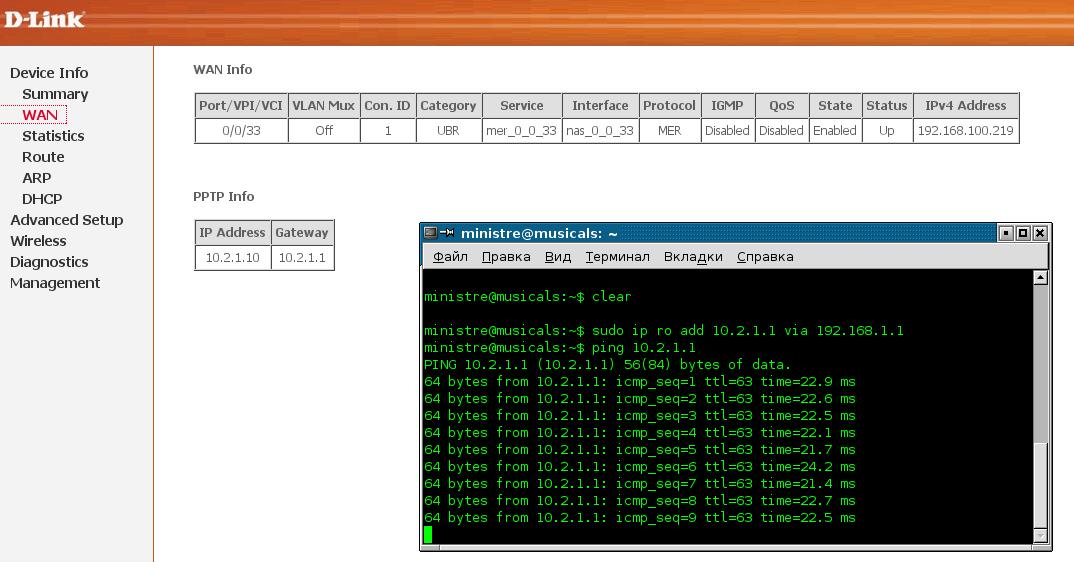Screen dimensions: 1074x562
Task: Open the Route page in sidebar
Action: coord(43,157)
